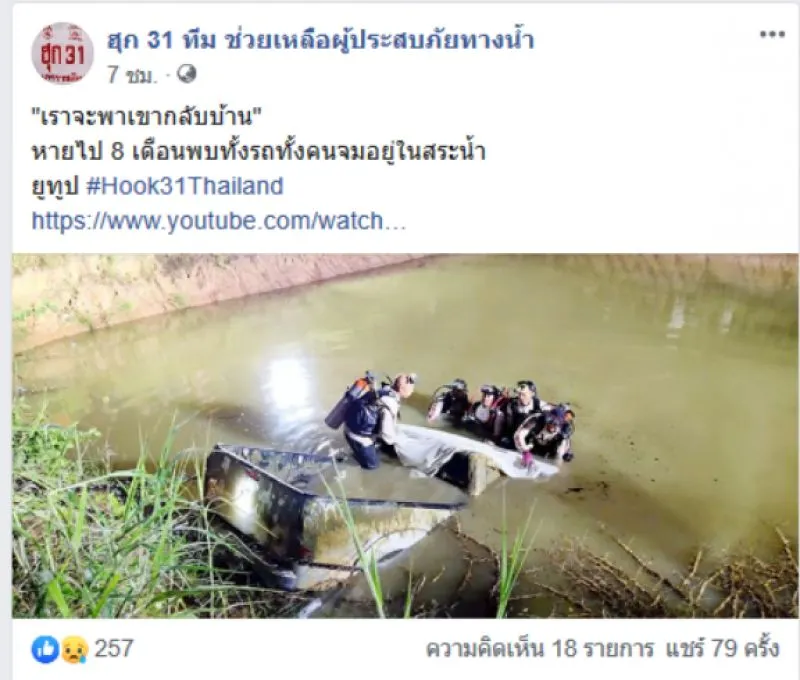This screenshot has height=680, width=800.
Task: Open the 257 reactions count
Action: click(114, 649)
